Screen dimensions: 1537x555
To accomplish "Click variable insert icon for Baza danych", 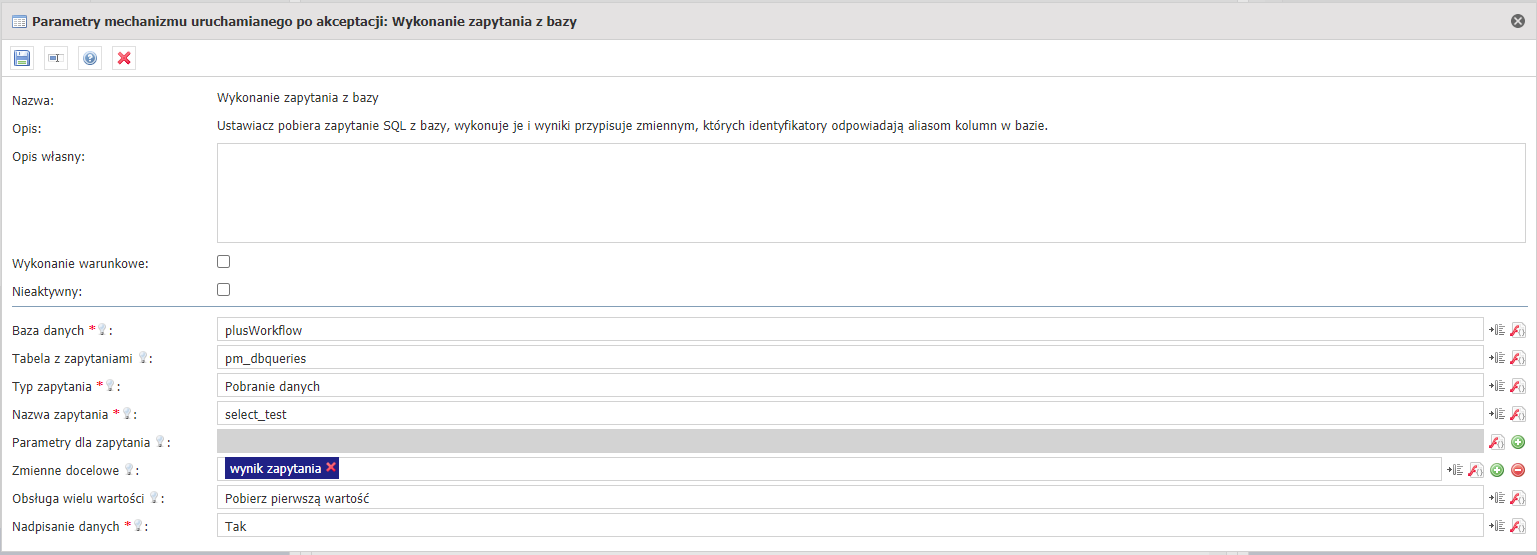I will click(1497, 330).
